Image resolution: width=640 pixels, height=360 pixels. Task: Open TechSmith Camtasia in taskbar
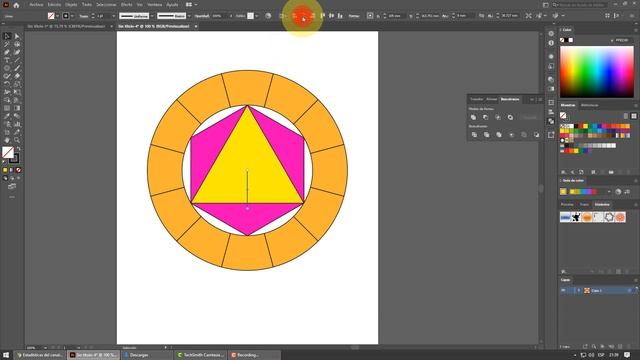tap(200, 355)
